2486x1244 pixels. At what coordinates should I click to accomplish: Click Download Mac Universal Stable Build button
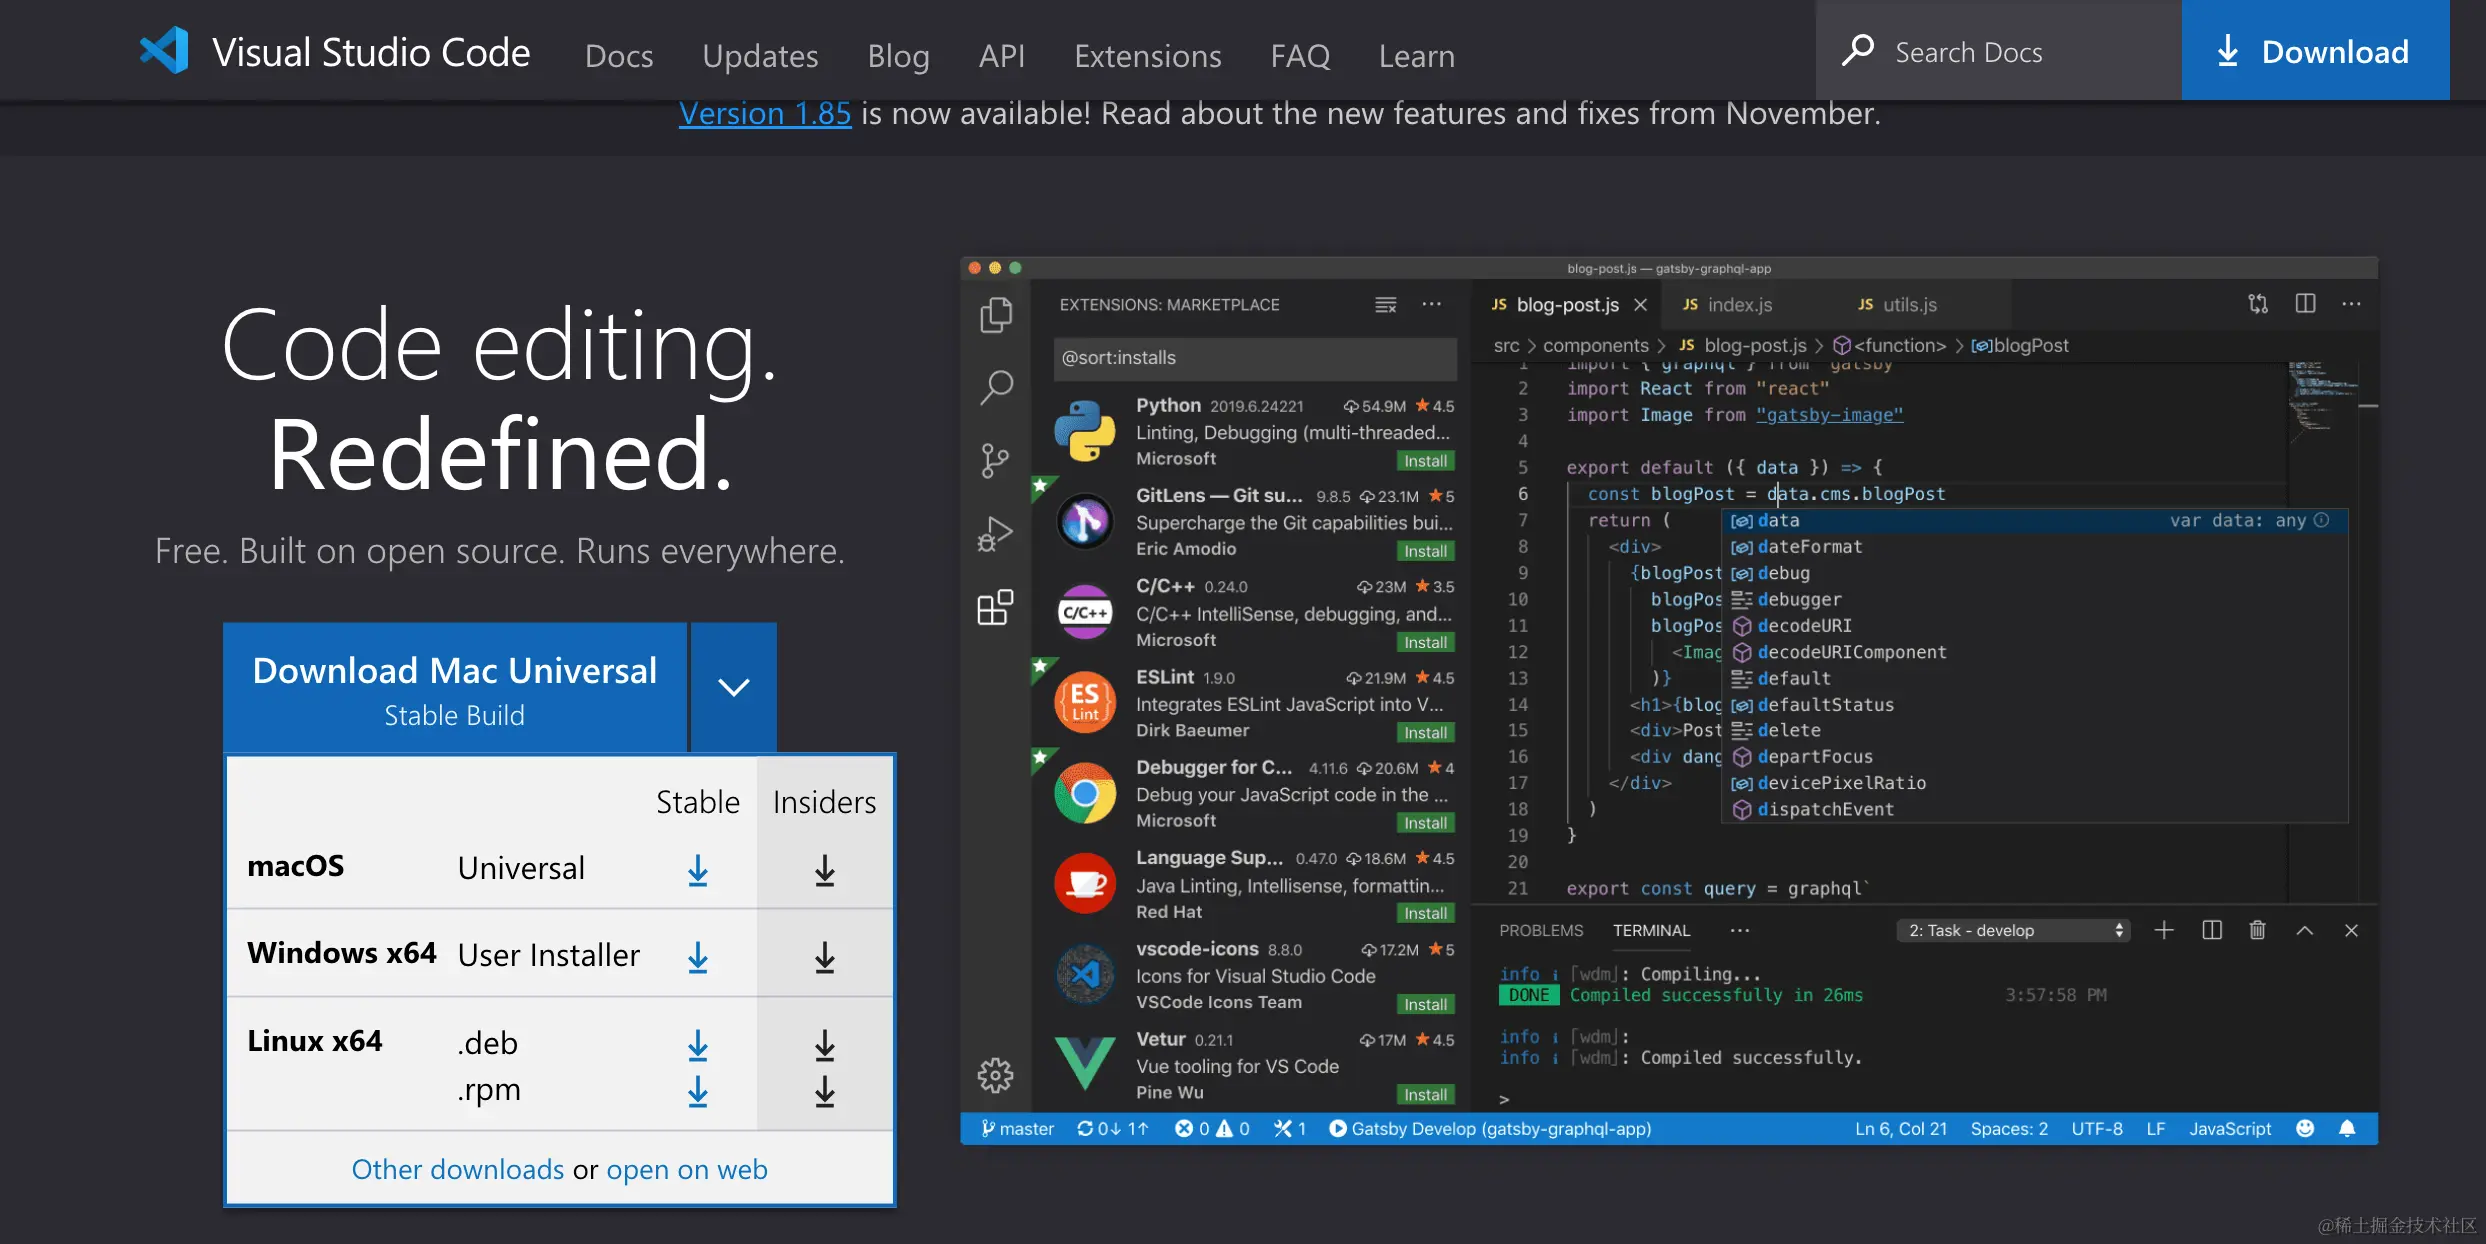[x=455, y=688]
